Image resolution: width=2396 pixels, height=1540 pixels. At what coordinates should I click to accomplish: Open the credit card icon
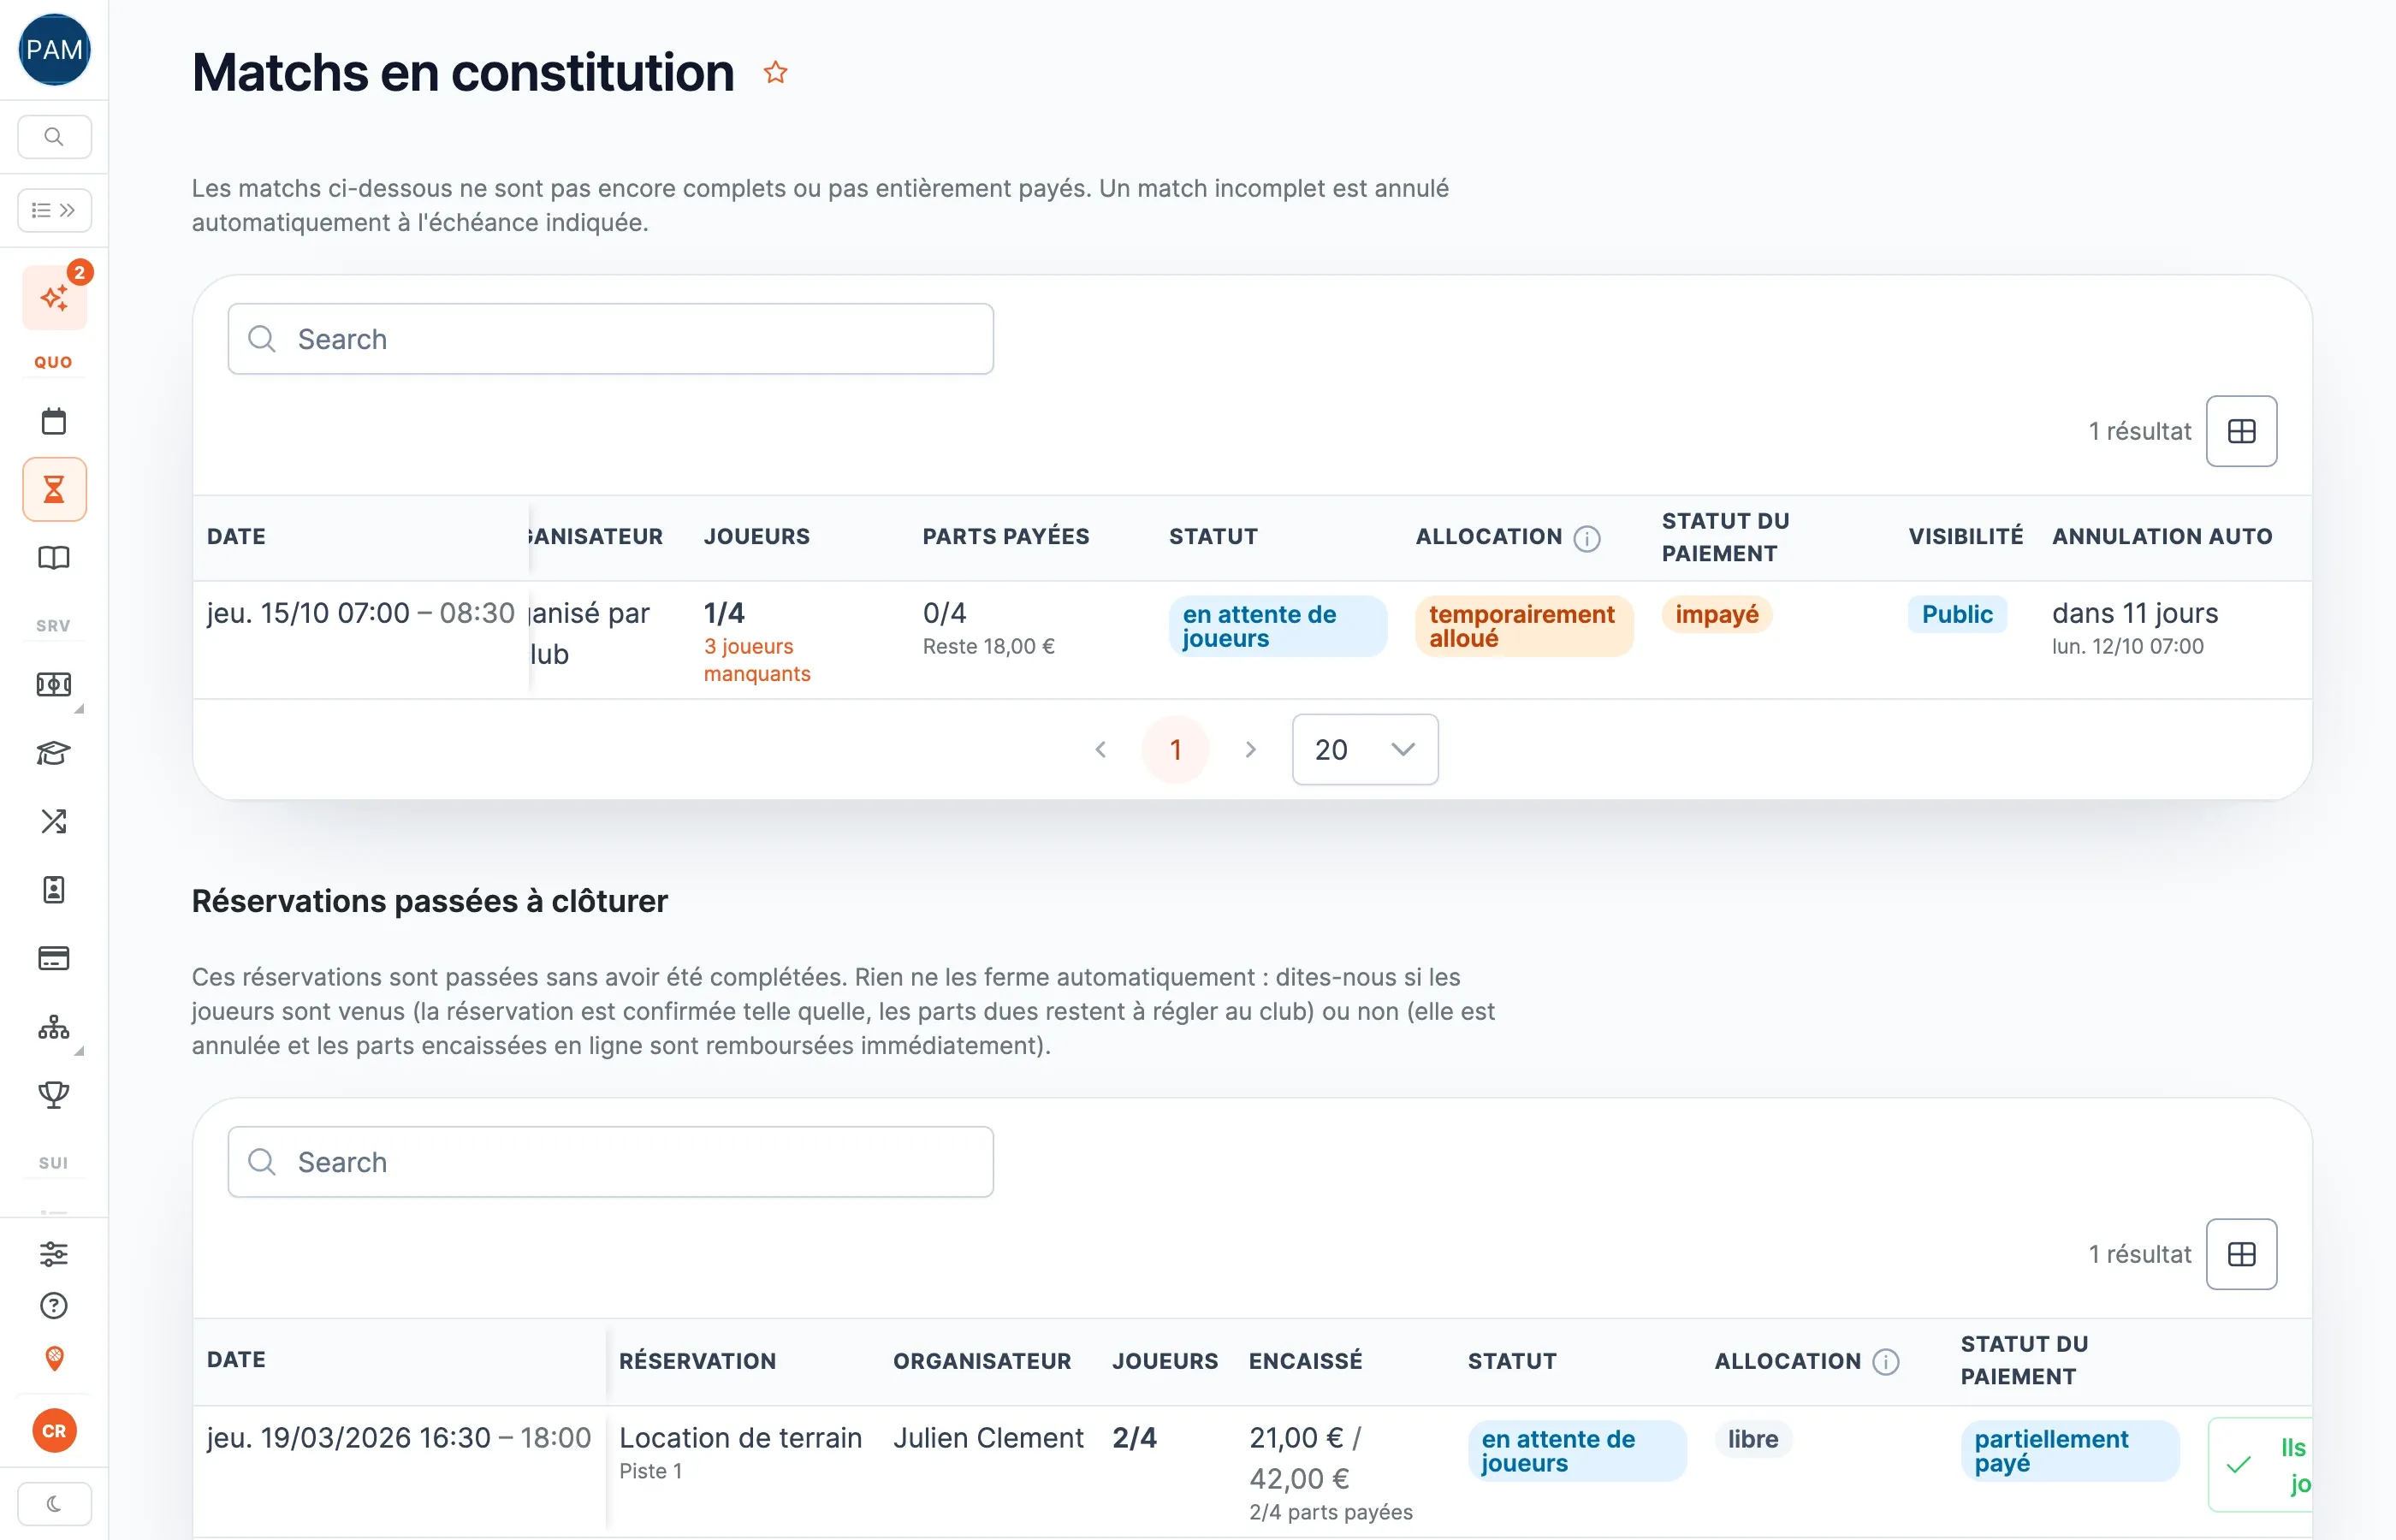pos(54,958)
